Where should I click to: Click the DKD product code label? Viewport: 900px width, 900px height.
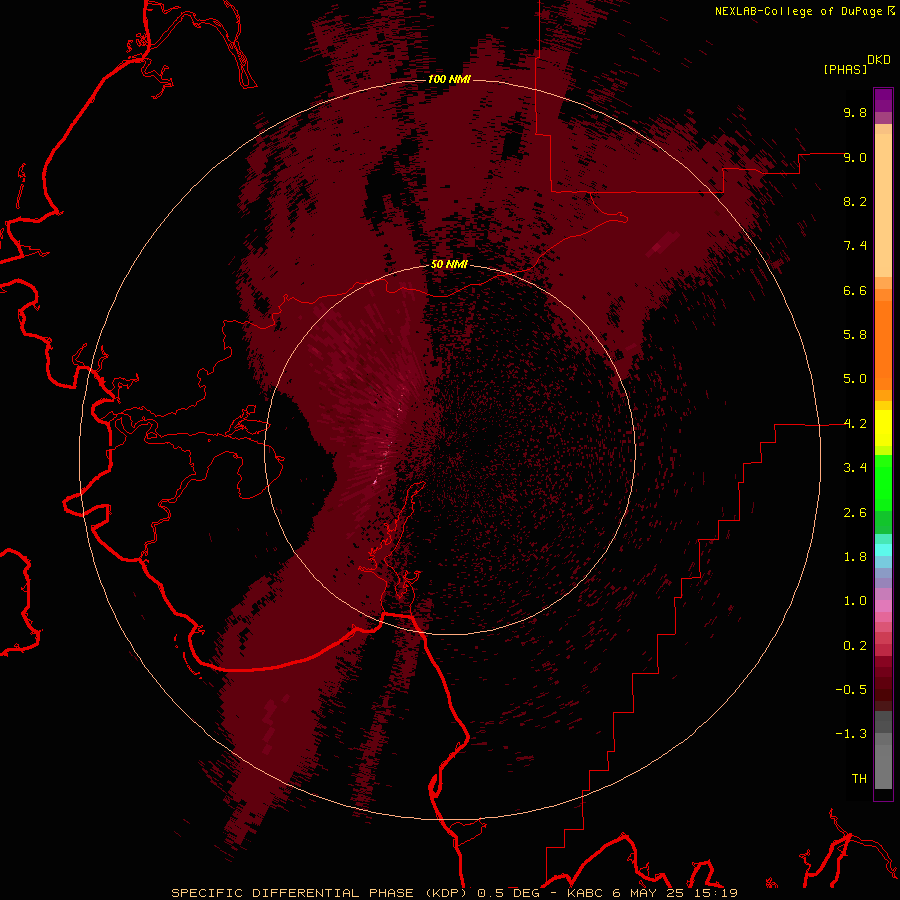click(879, 60)
